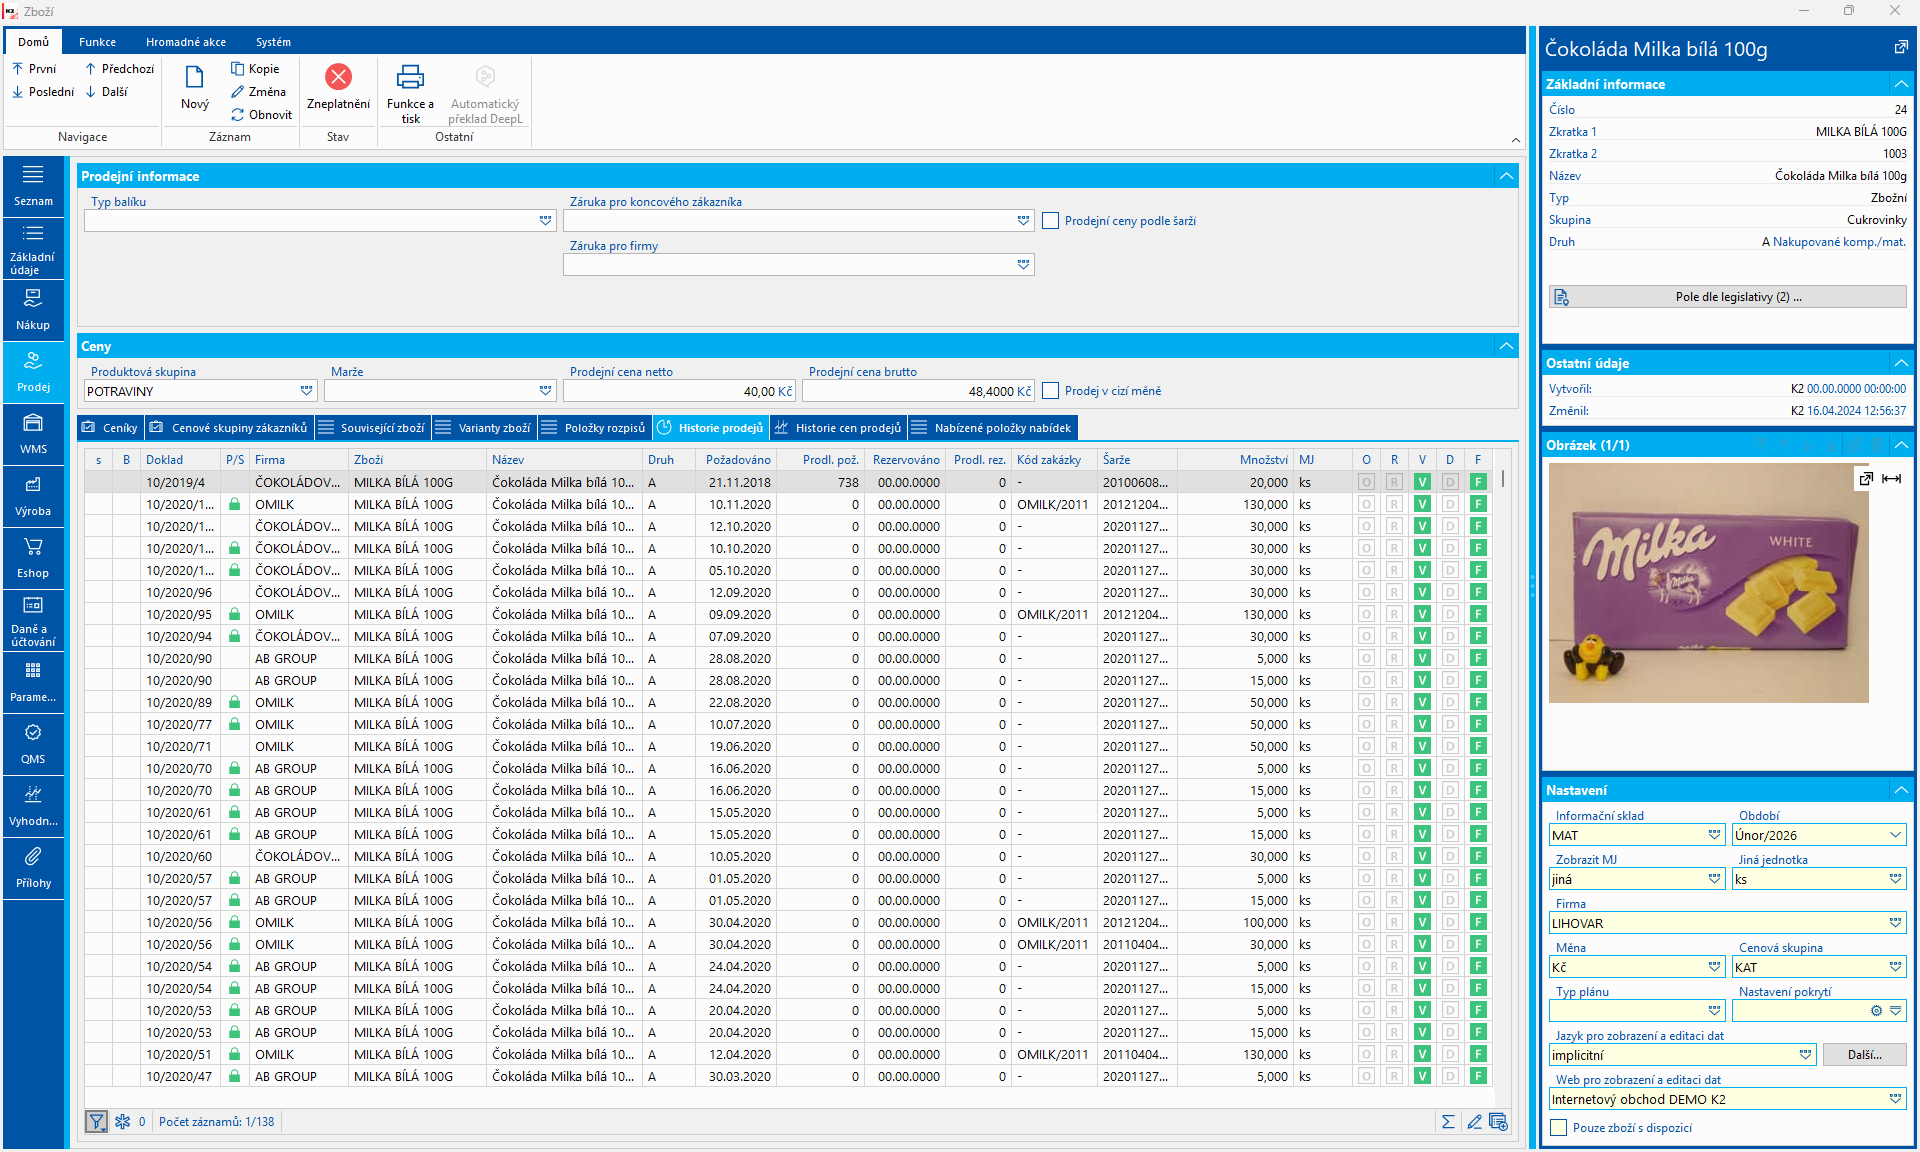Open the Typ balíku dropdown

[545, 221]
